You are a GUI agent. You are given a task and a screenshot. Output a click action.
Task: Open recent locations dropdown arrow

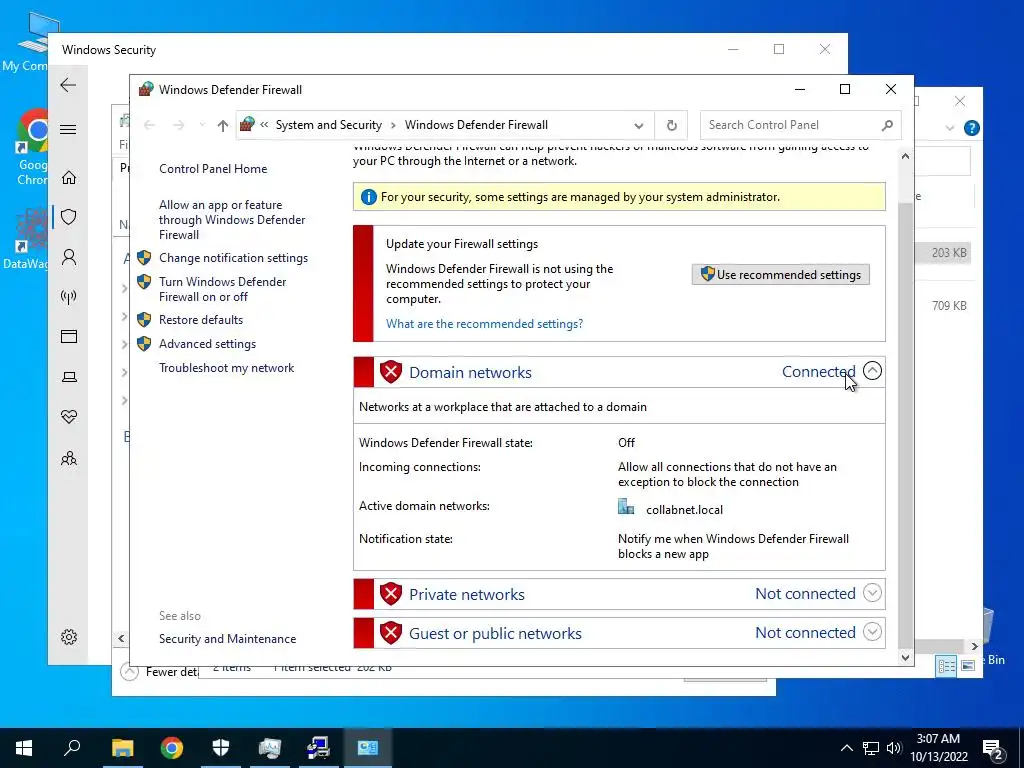202,125
